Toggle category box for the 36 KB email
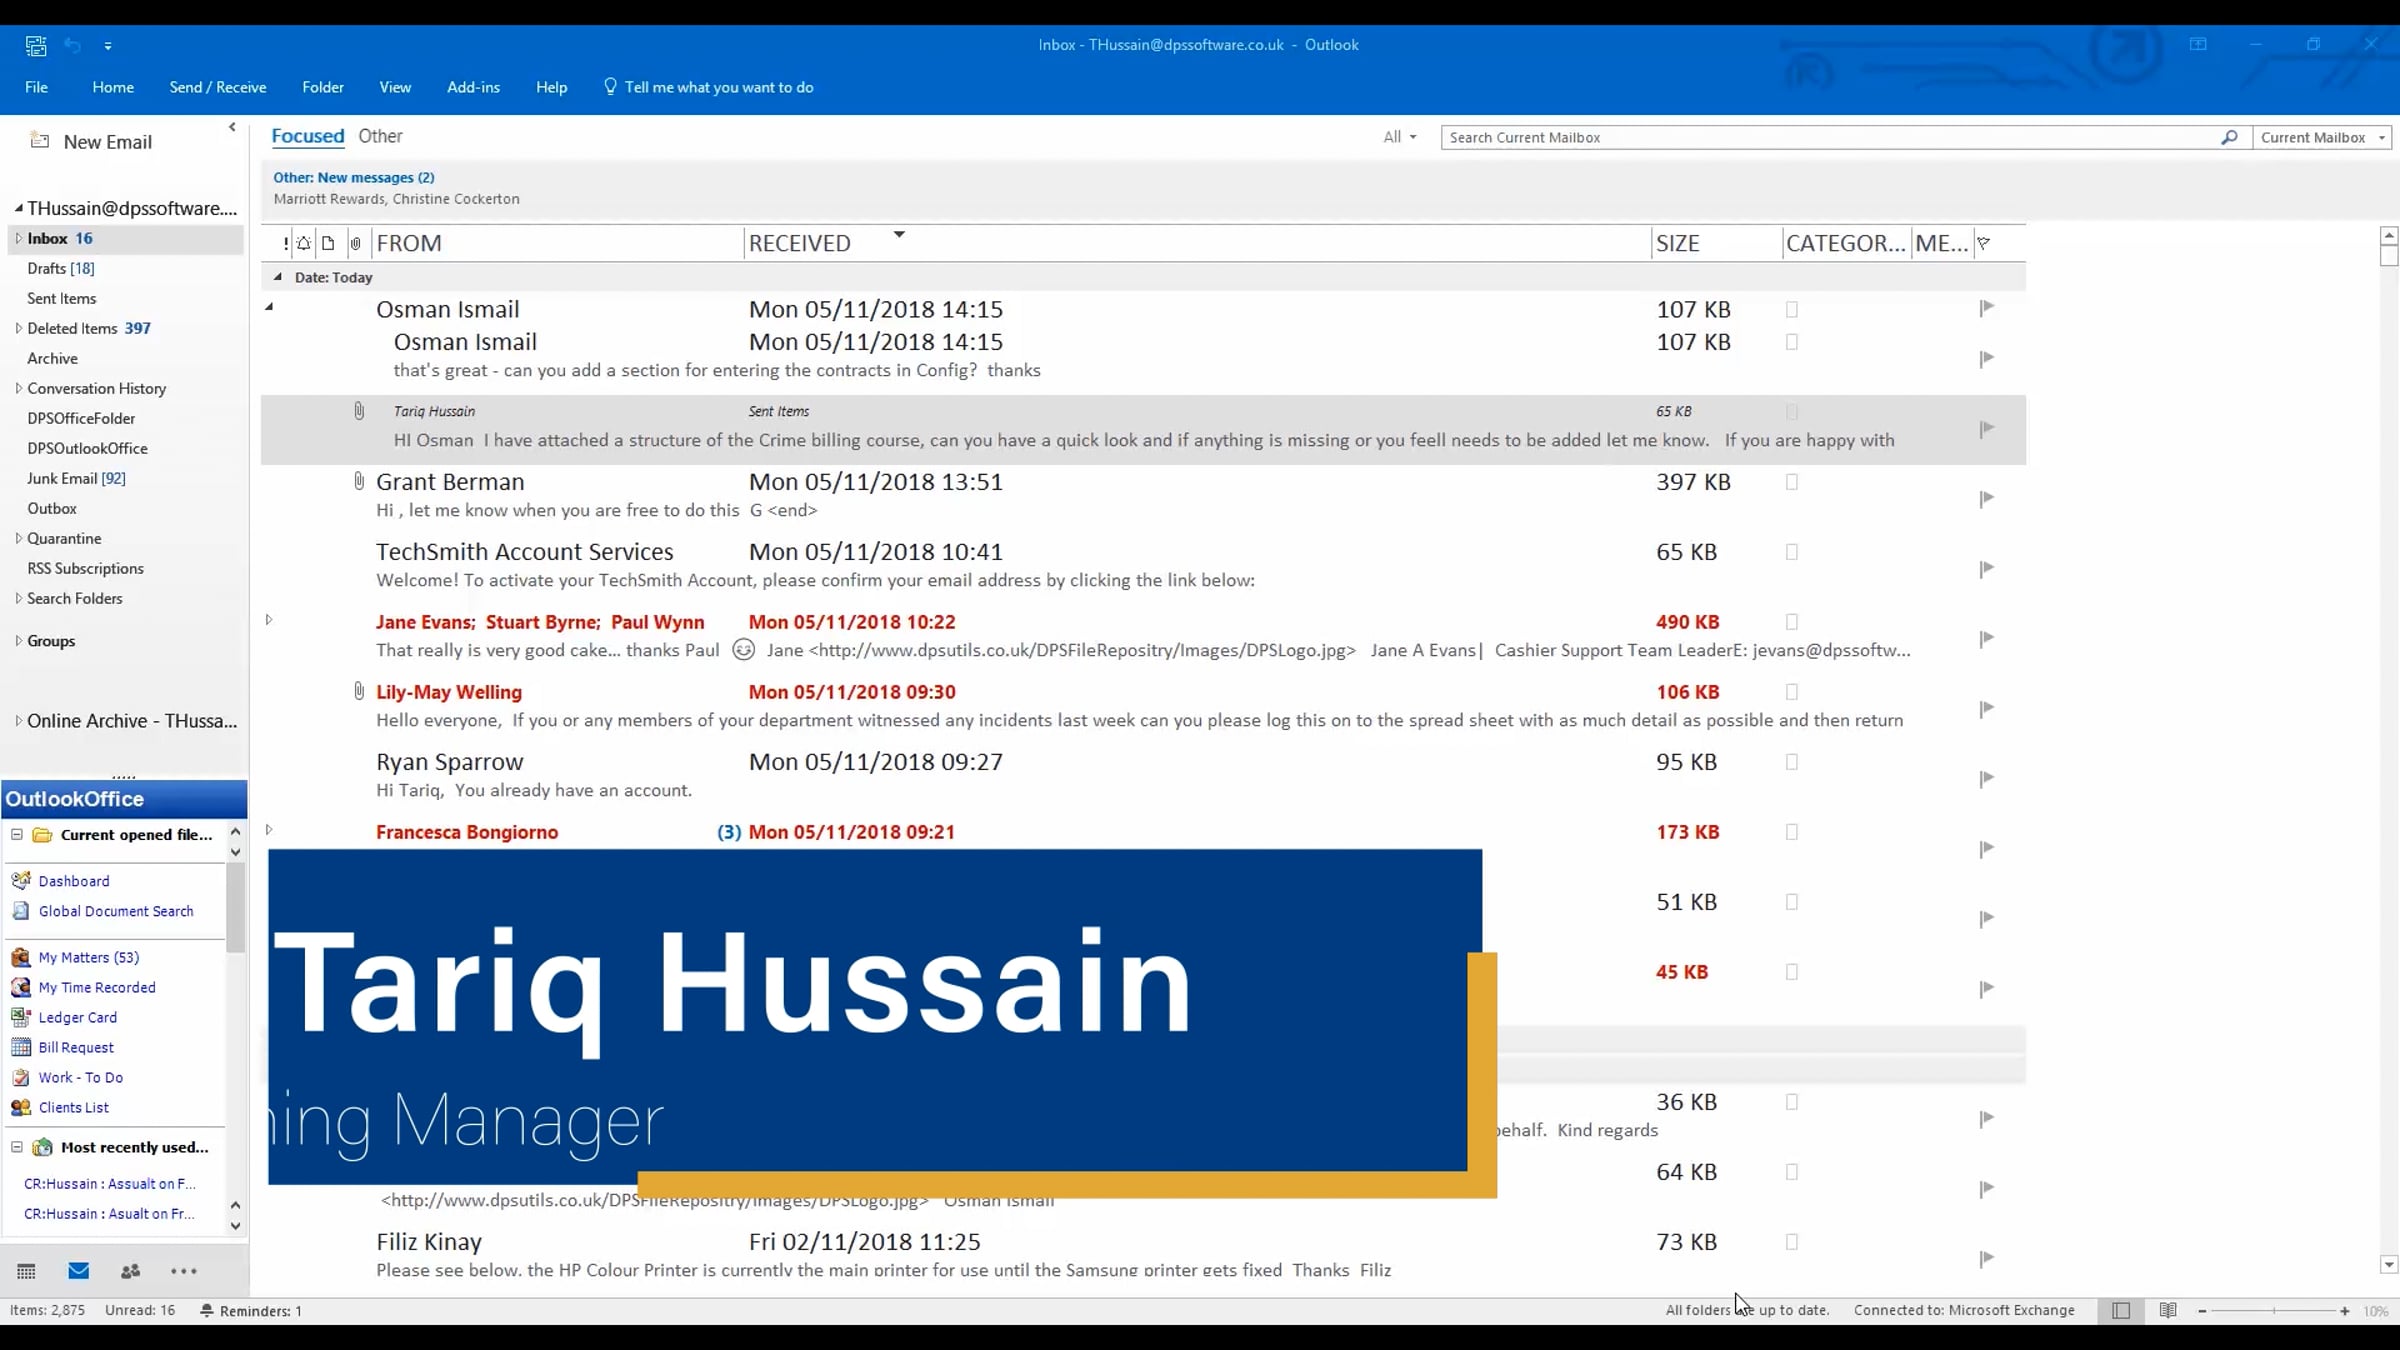2400x1350 pixels. (x=1792, y=1102)
